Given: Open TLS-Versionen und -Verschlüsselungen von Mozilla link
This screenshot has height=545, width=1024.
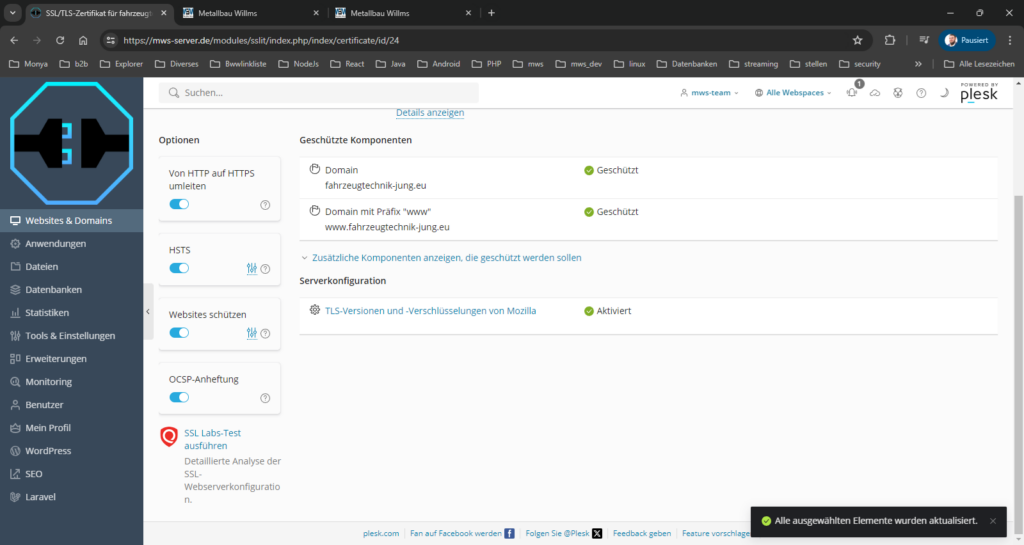Looking at the screenshot, I should coord(430,311).
